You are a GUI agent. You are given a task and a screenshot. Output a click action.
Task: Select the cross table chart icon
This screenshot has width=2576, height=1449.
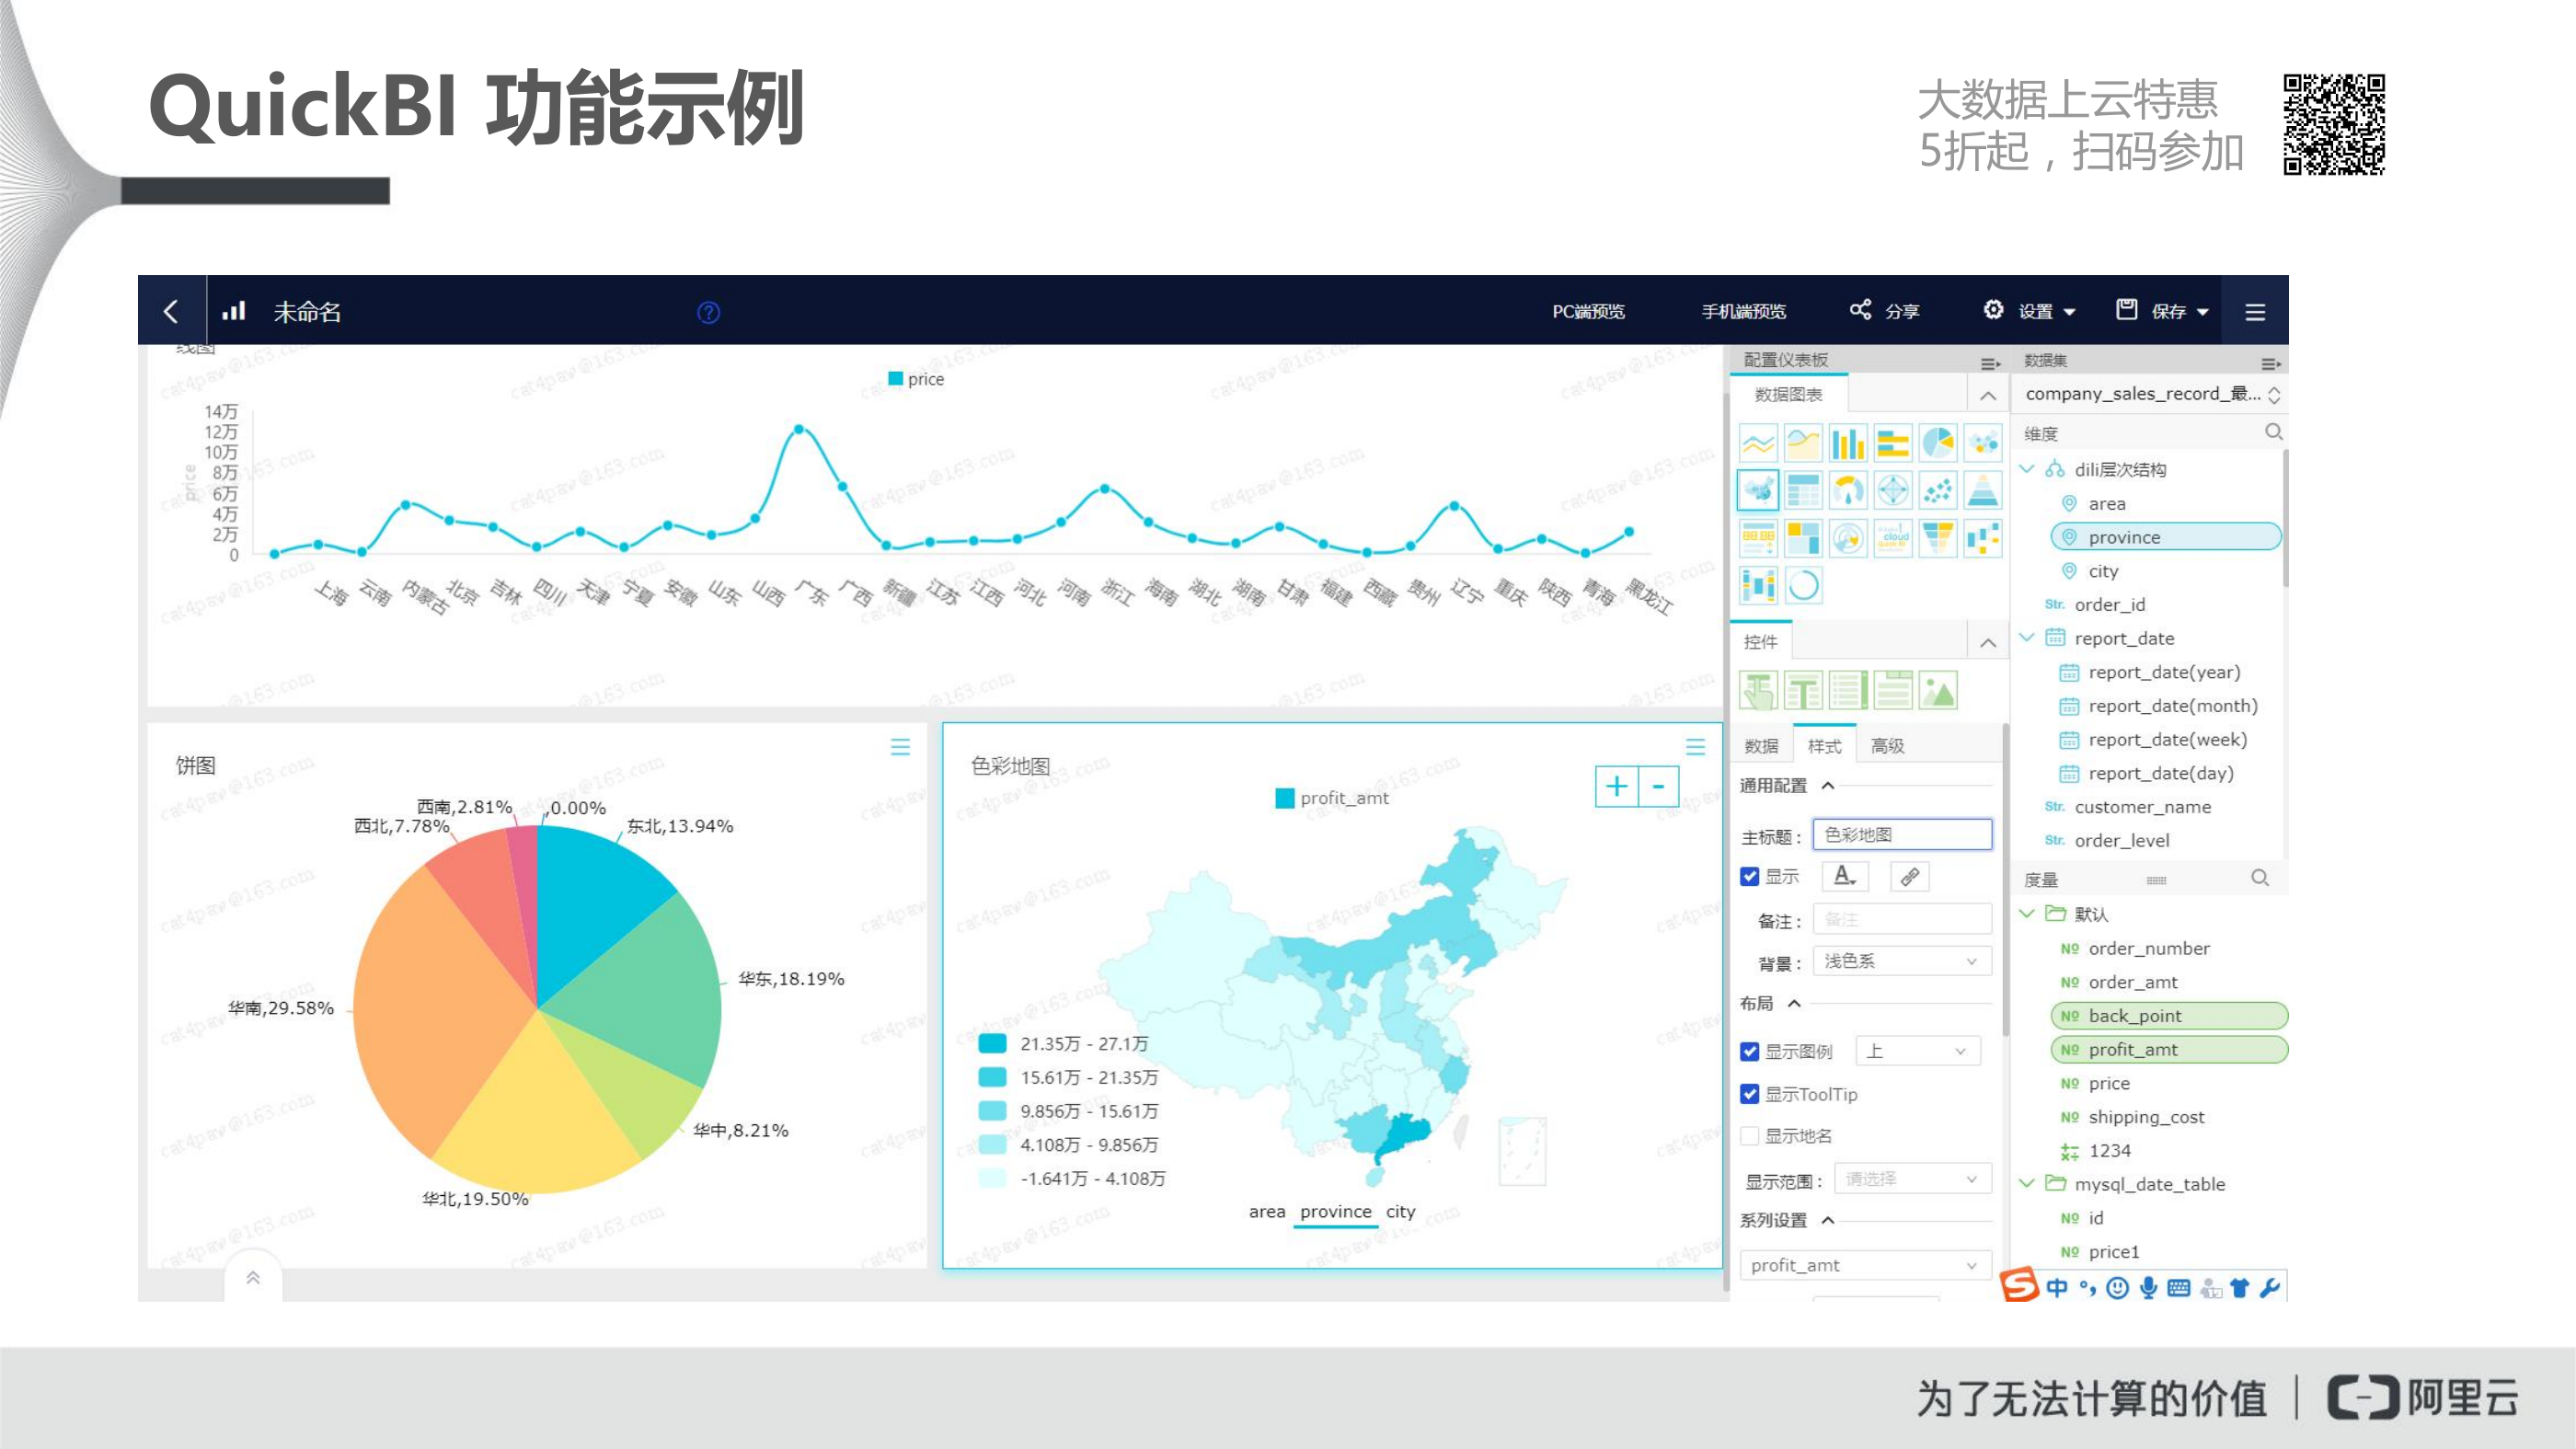(1803, 490)
